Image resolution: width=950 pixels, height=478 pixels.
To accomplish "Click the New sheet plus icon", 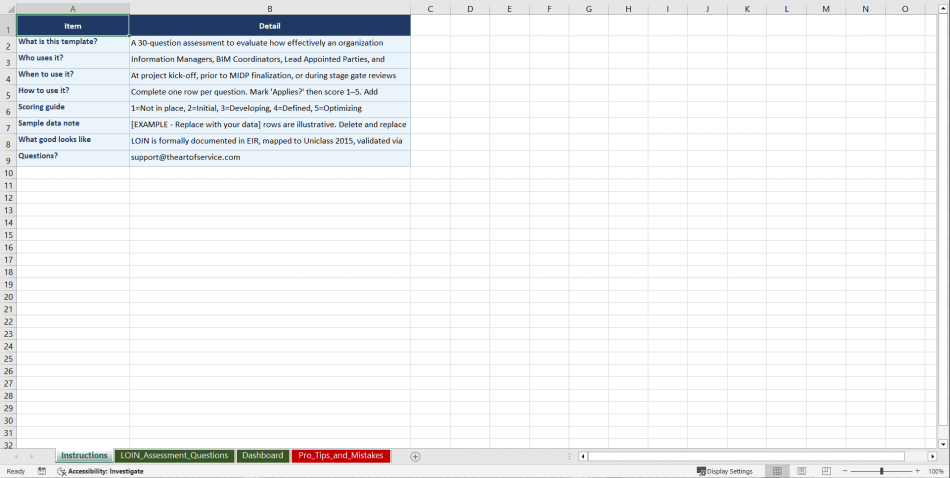I will [415, 456].
